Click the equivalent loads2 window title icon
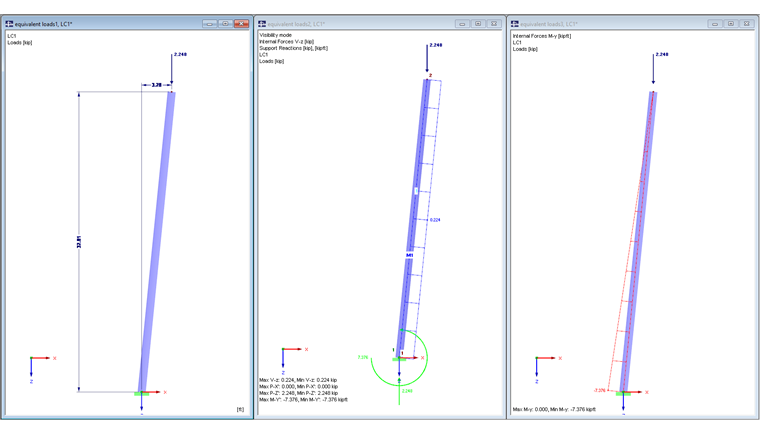This screenshot has width=760, height=435. pos(262,23)
